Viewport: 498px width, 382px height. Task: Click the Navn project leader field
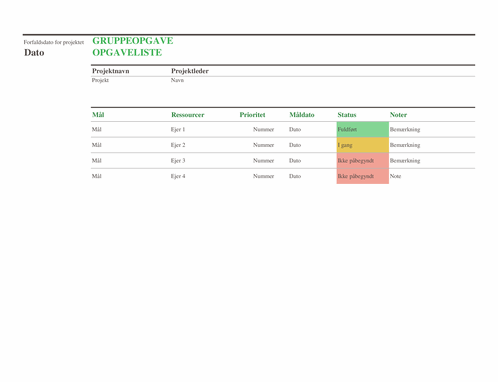coord(177,80)
